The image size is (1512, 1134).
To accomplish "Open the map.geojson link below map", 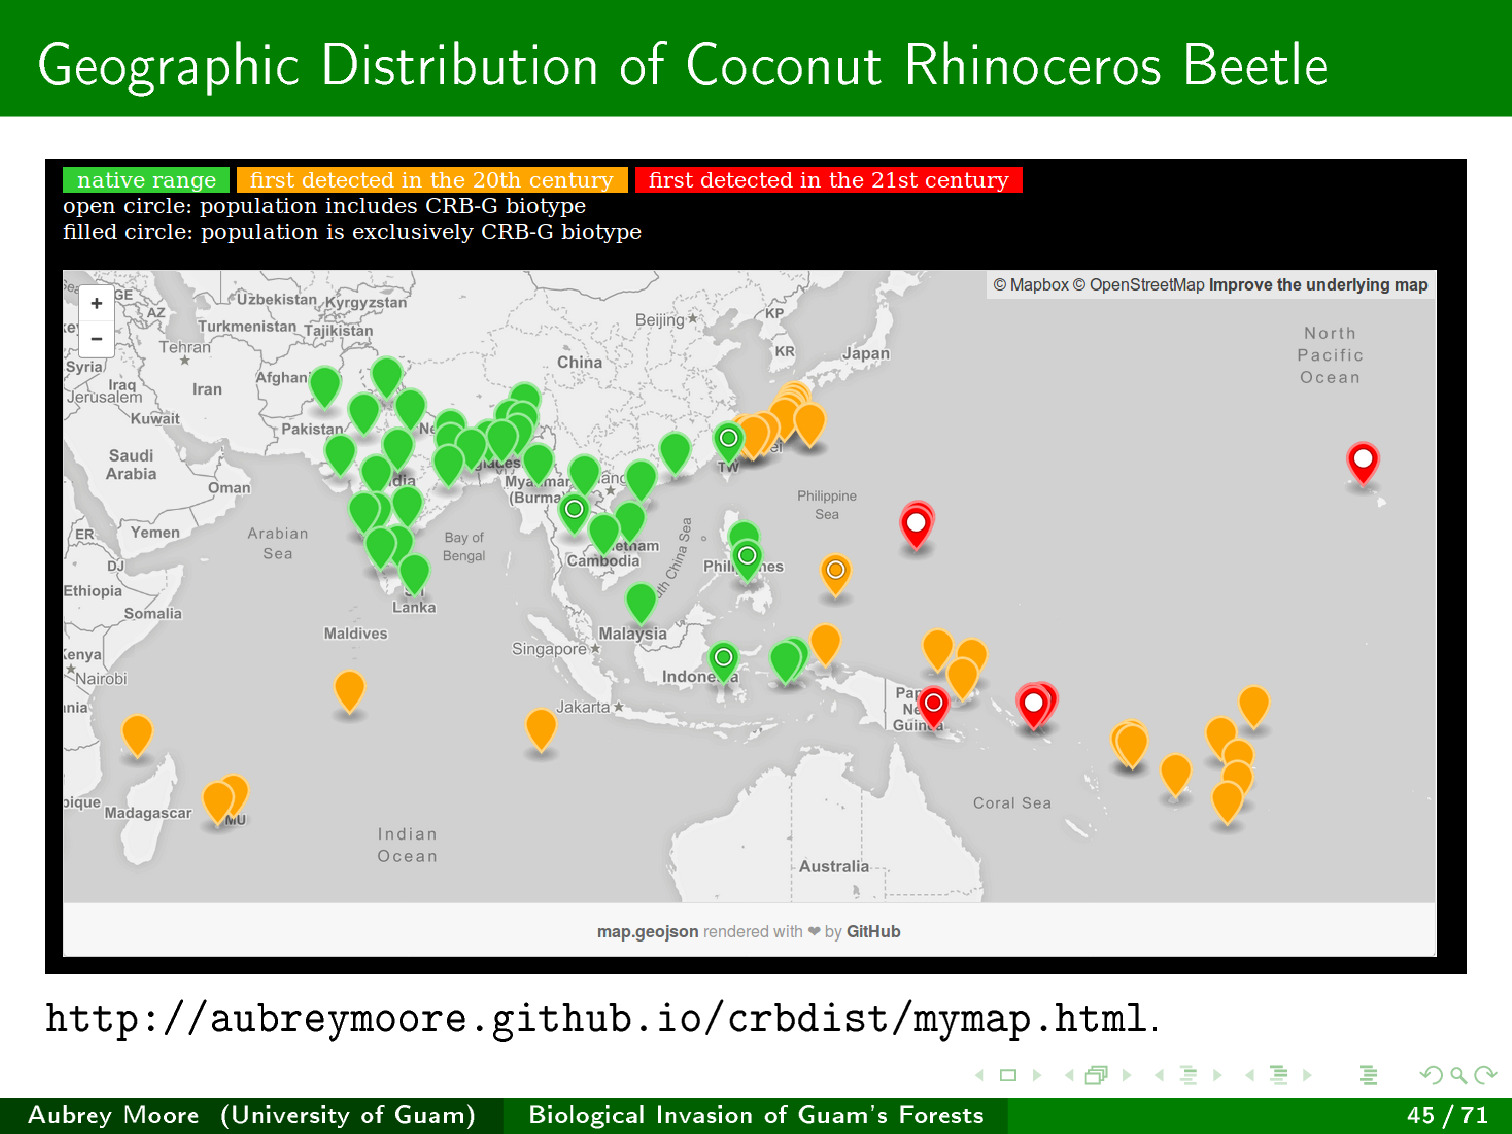I will tap(647, 931).
